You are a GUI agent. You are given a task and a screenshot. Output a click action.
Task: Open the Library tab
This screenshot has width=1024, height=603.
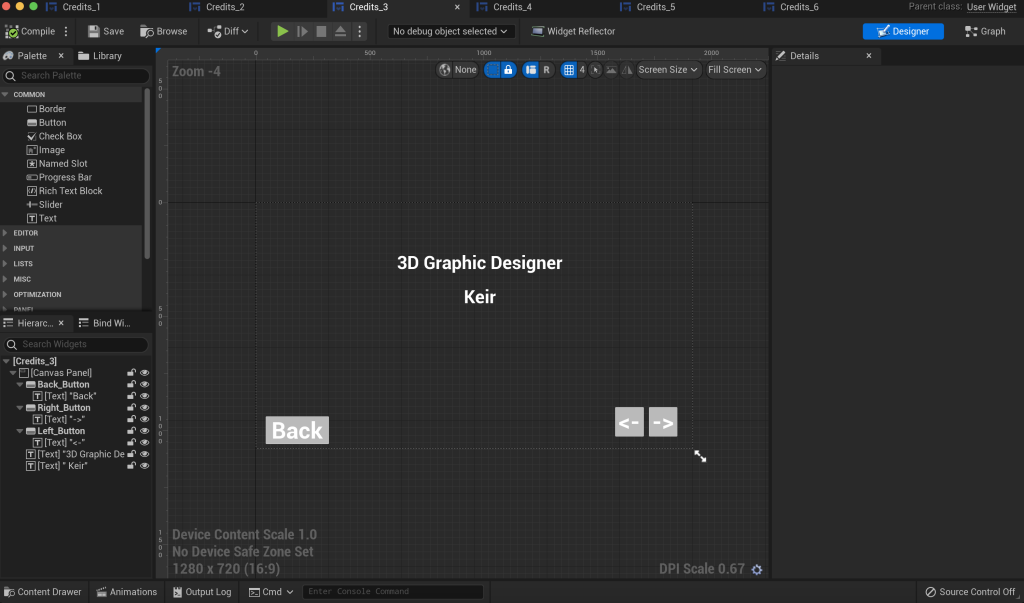[100, 56]
